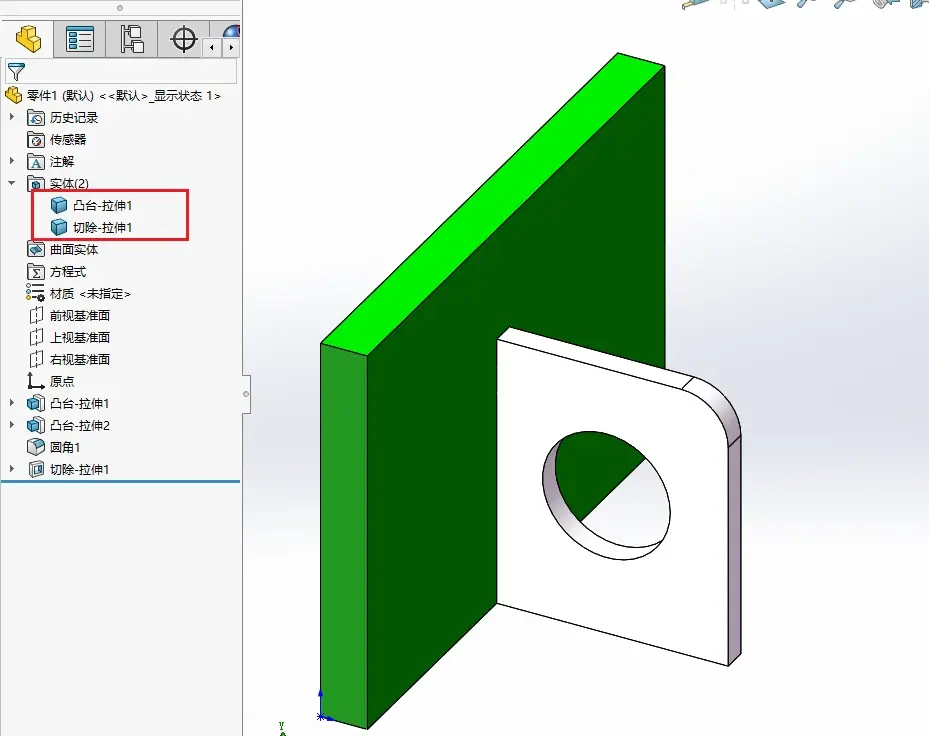The height and width of the screenshot is (736, 929).
Task: Click the 上视基准面 plane icon
Action: click(x=36, y=337)
